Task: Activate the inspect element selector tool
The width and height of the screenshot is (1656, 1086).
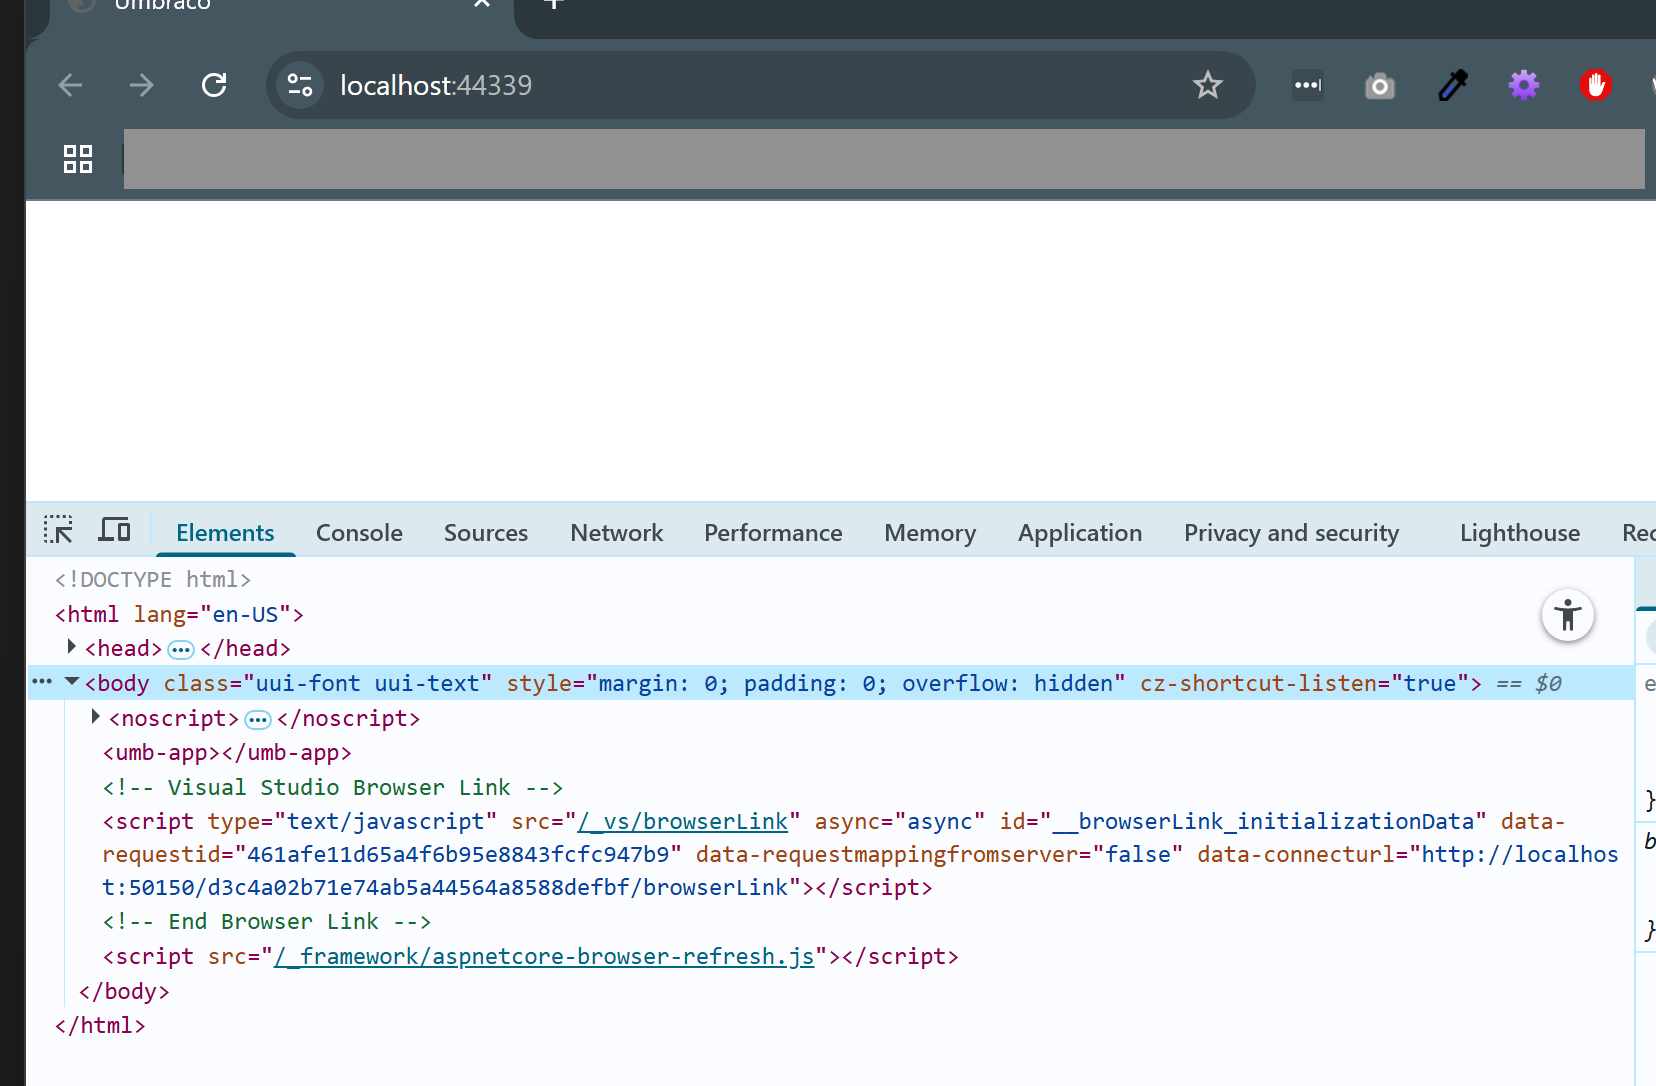Action: [x=58, y=530]
